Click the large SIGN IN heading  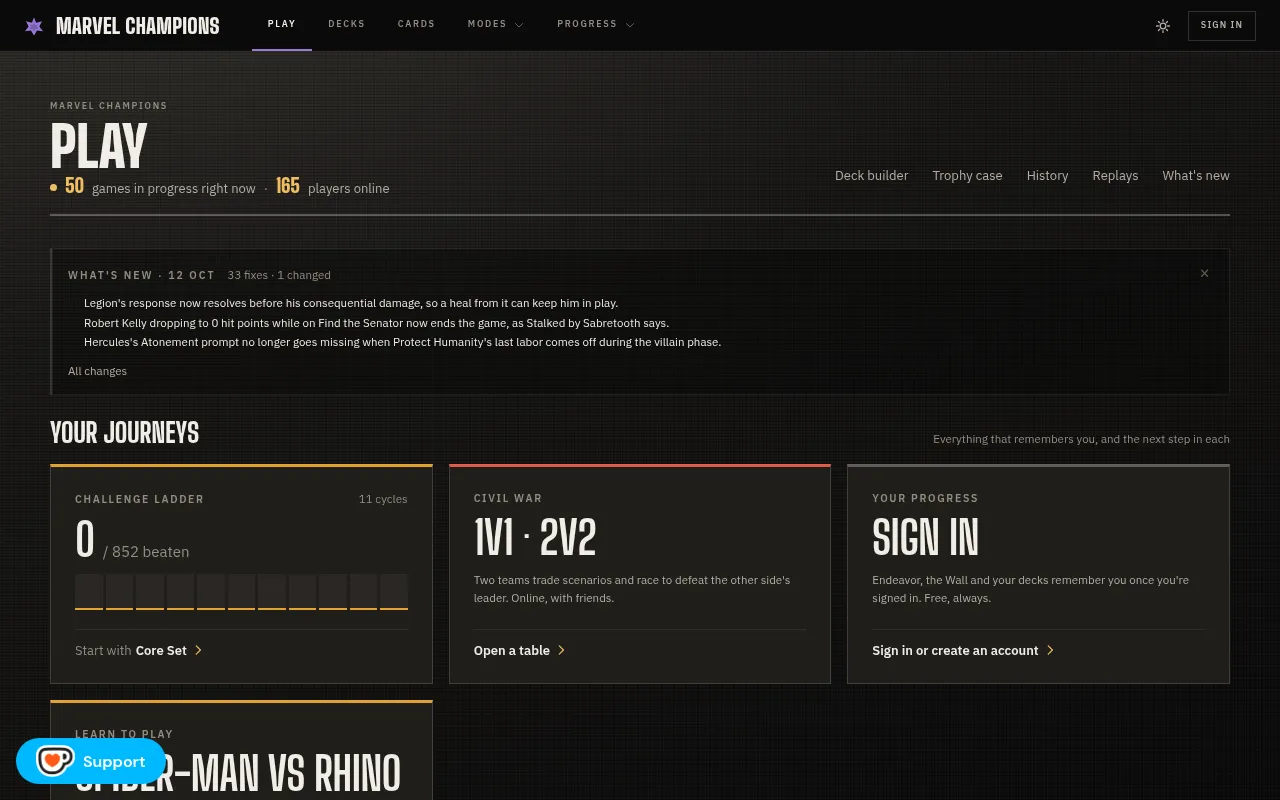[926, 538]
